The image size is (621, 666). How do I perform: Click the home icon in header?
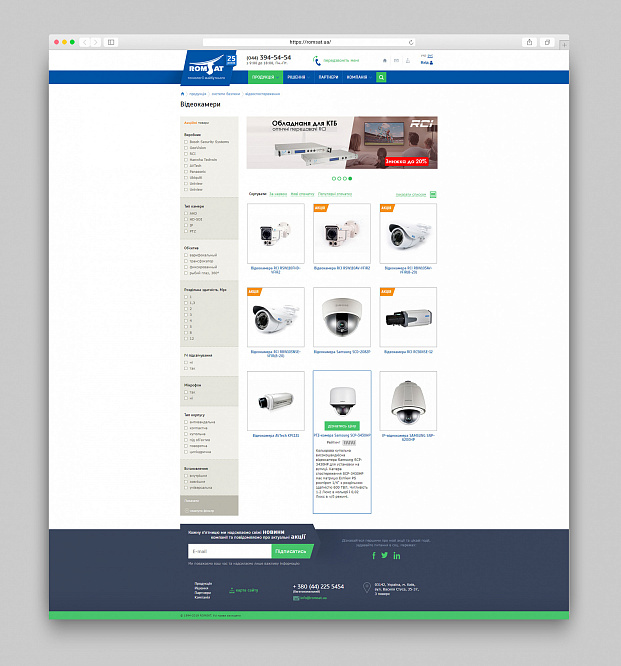point(385,60)
